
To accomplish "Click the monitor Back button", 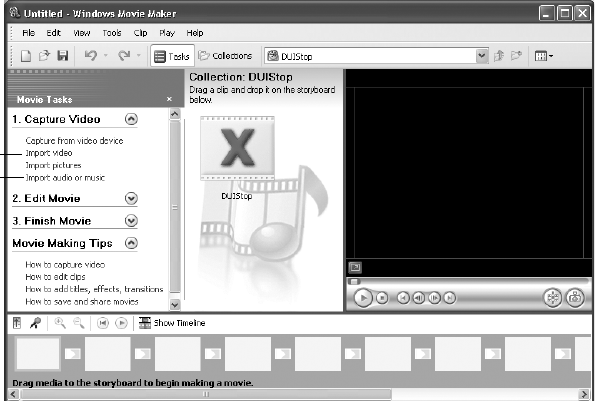I will click(x=403, y=298).
